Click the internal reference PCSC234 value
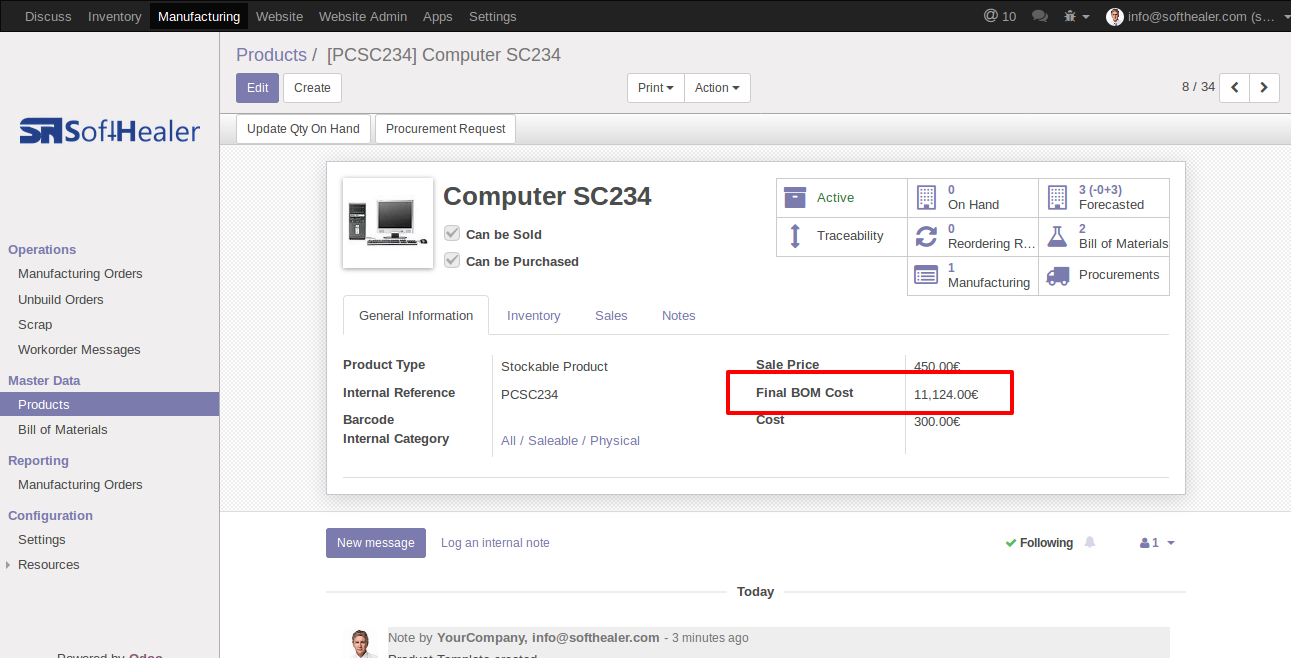 click(x=529, y=394)
